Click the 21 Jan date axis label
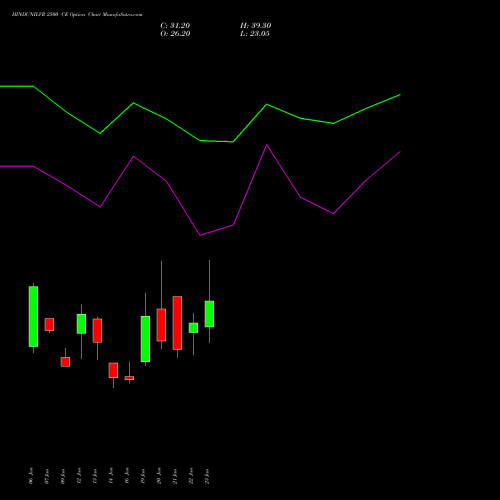This screenshot has height=500, width=500. pyautogui.click(x=175, y=476)
